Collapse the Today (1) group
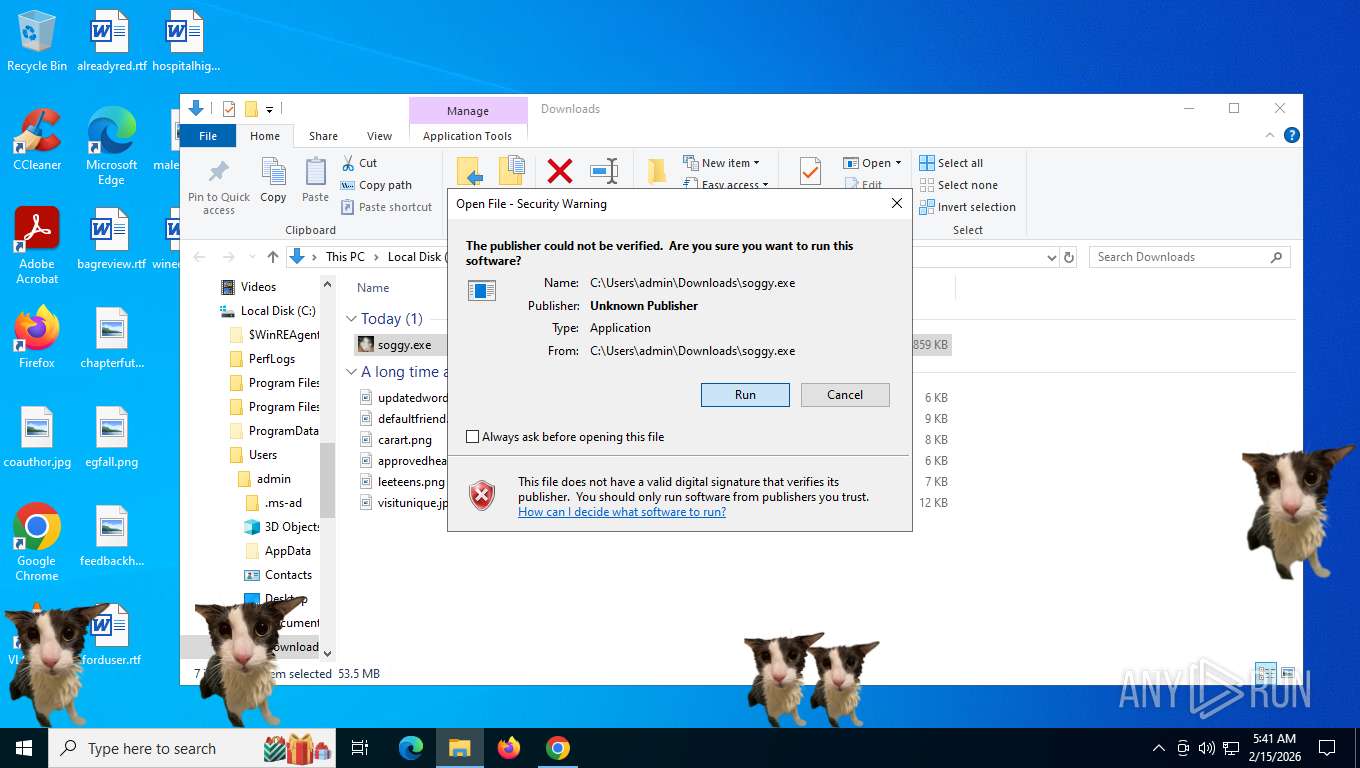The height and width of the screenshot is (768, 1360). (351, 319)
